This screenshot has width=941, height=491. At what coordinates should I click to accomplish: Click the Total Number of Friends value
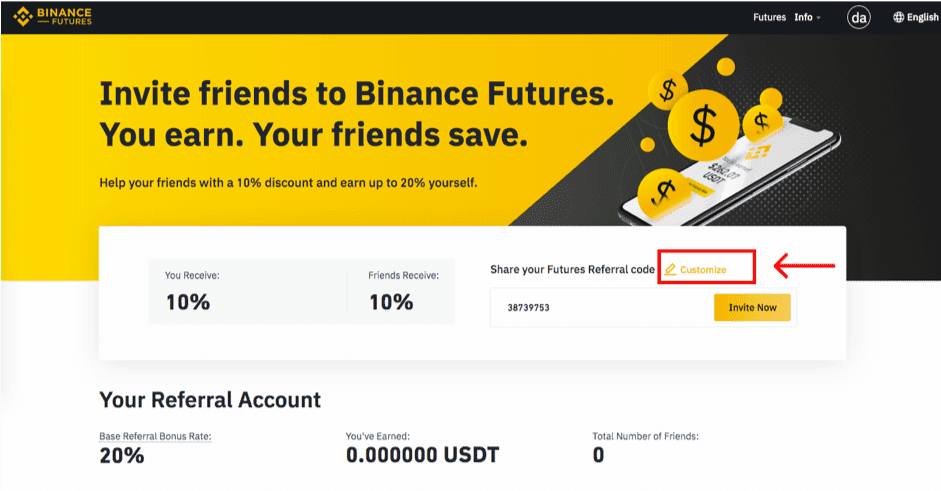click(598, 455)
